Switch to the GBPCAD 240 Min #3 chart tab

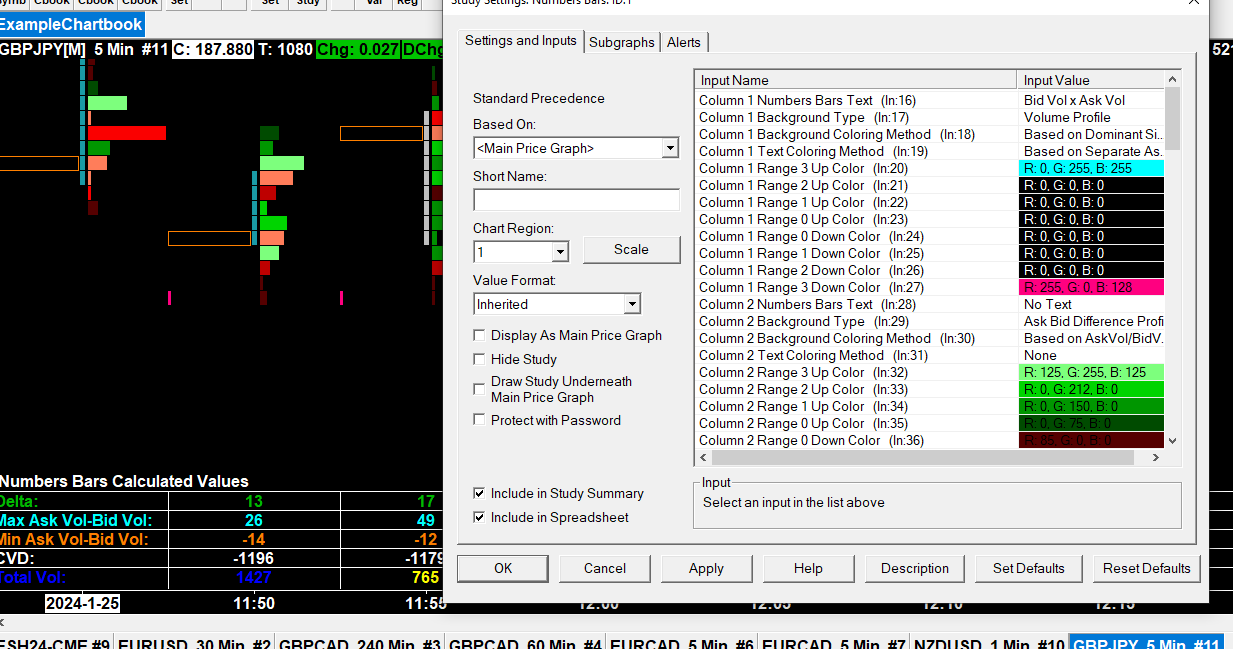click(x=359, y=641)
